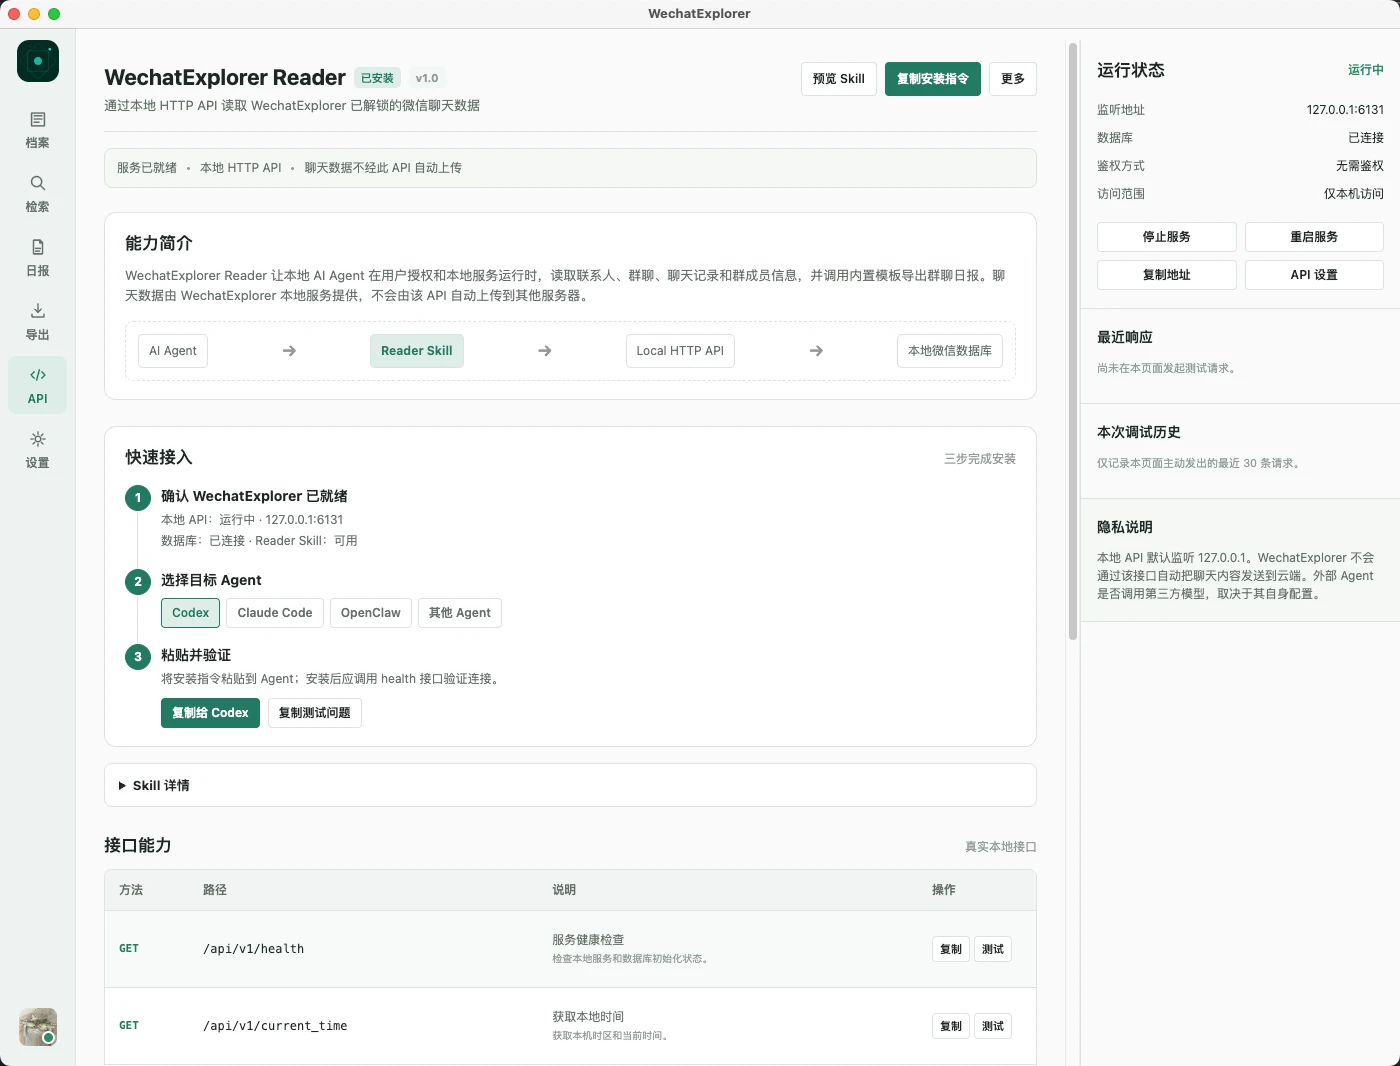
Task: Select the API sidebar section
Action: [x=38, y=385]
